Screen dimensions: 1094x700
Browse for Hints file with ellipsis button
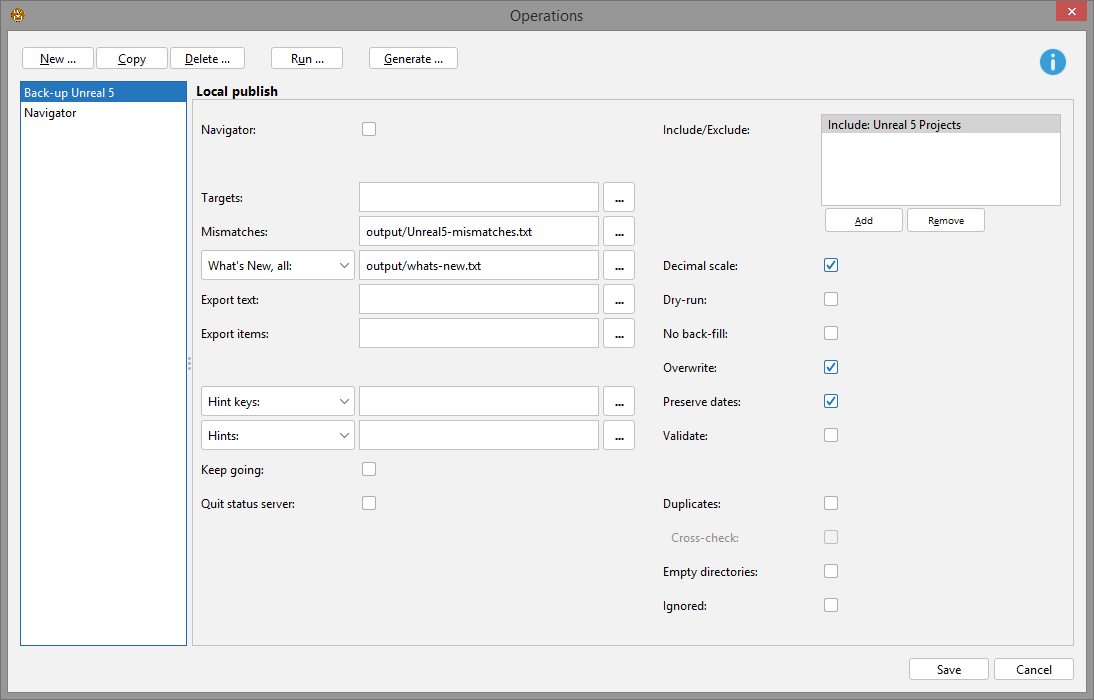click(619, 435)
